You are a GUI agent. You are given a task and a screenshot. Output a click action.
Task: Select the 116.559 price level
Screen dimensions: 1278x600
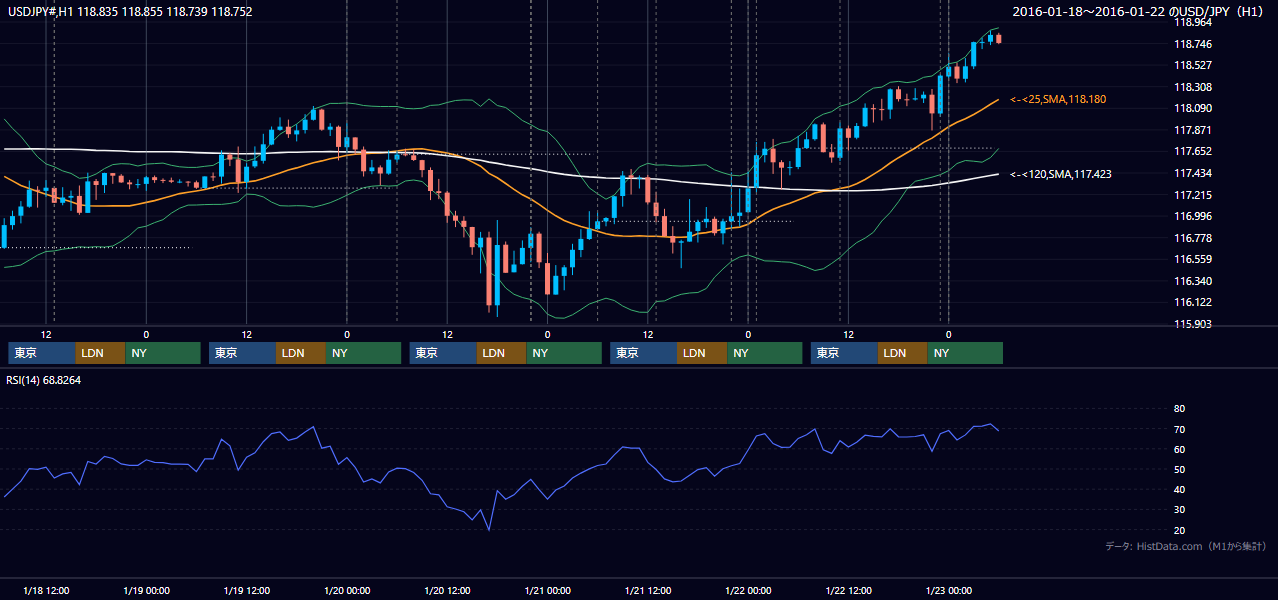(x=1192, y=259)
